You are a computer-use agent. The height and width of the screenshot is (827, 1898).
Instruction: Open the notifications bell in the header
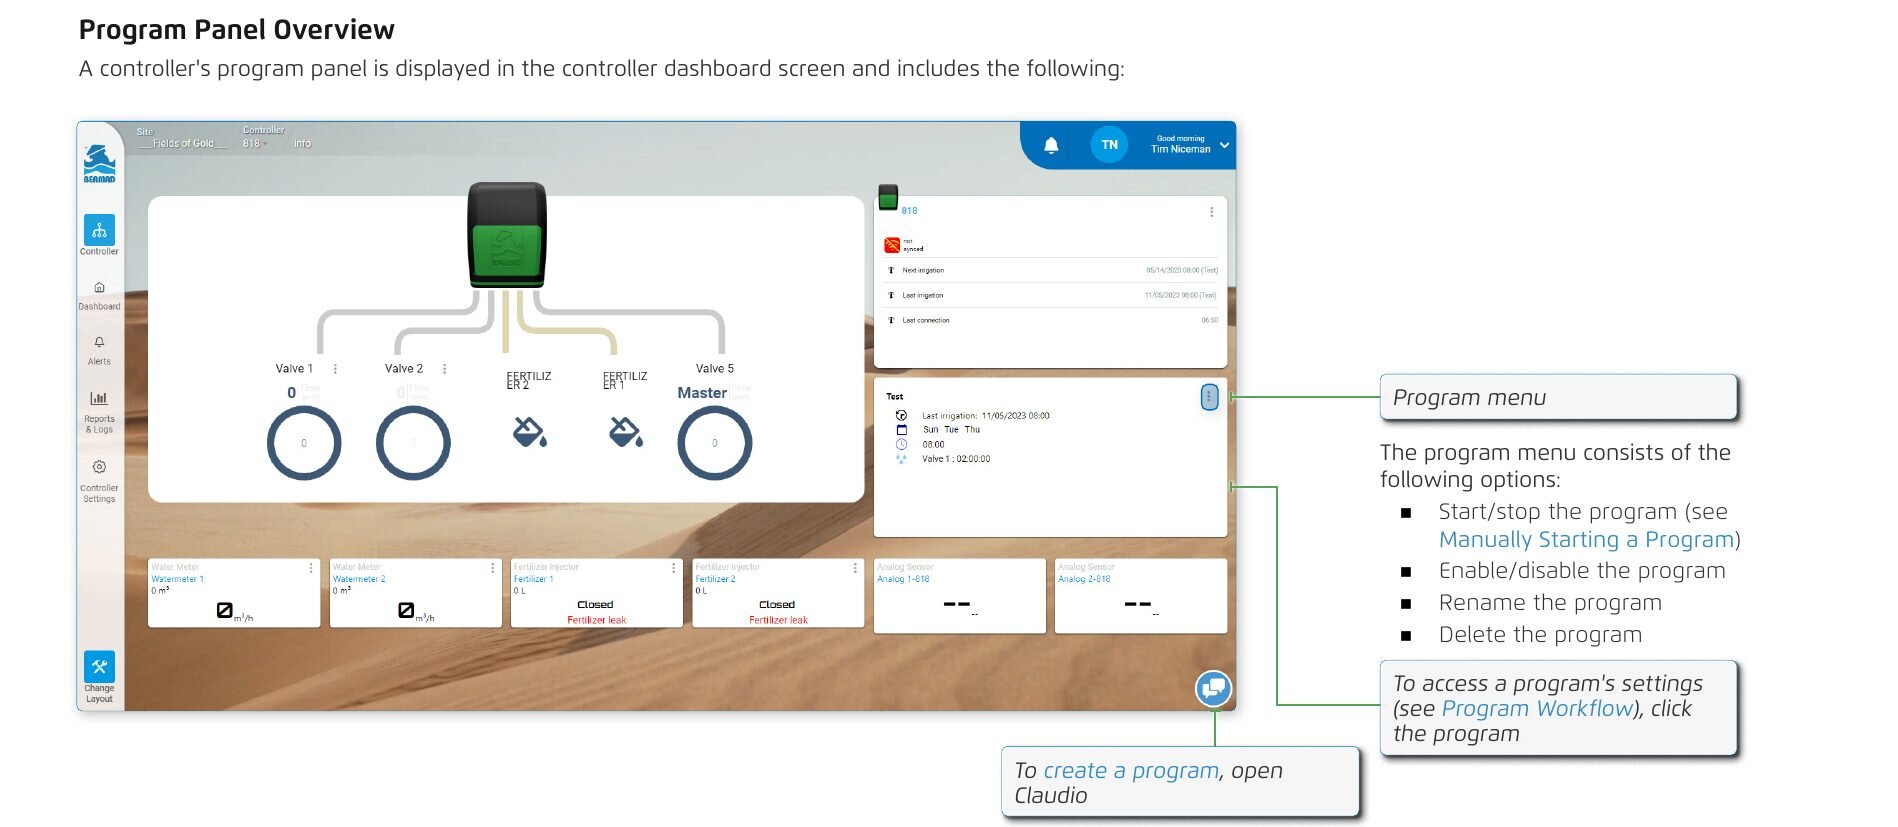1051,145
